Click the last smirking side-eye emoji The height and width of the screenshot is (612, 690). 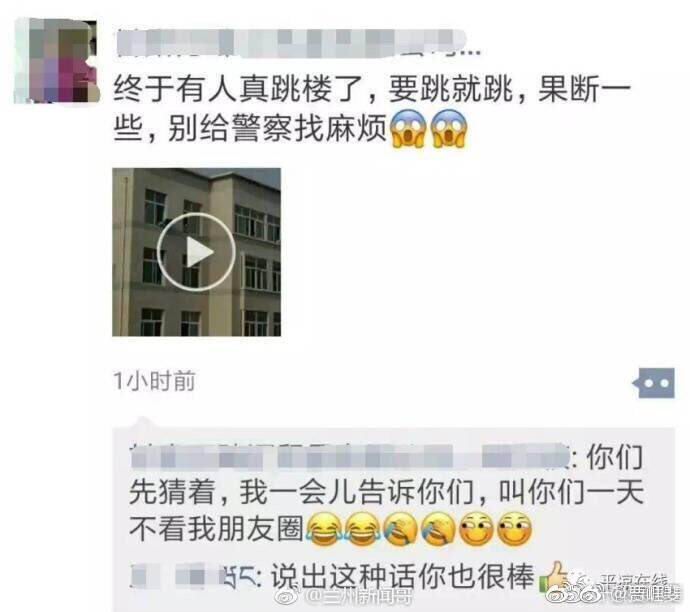(514, 529)
